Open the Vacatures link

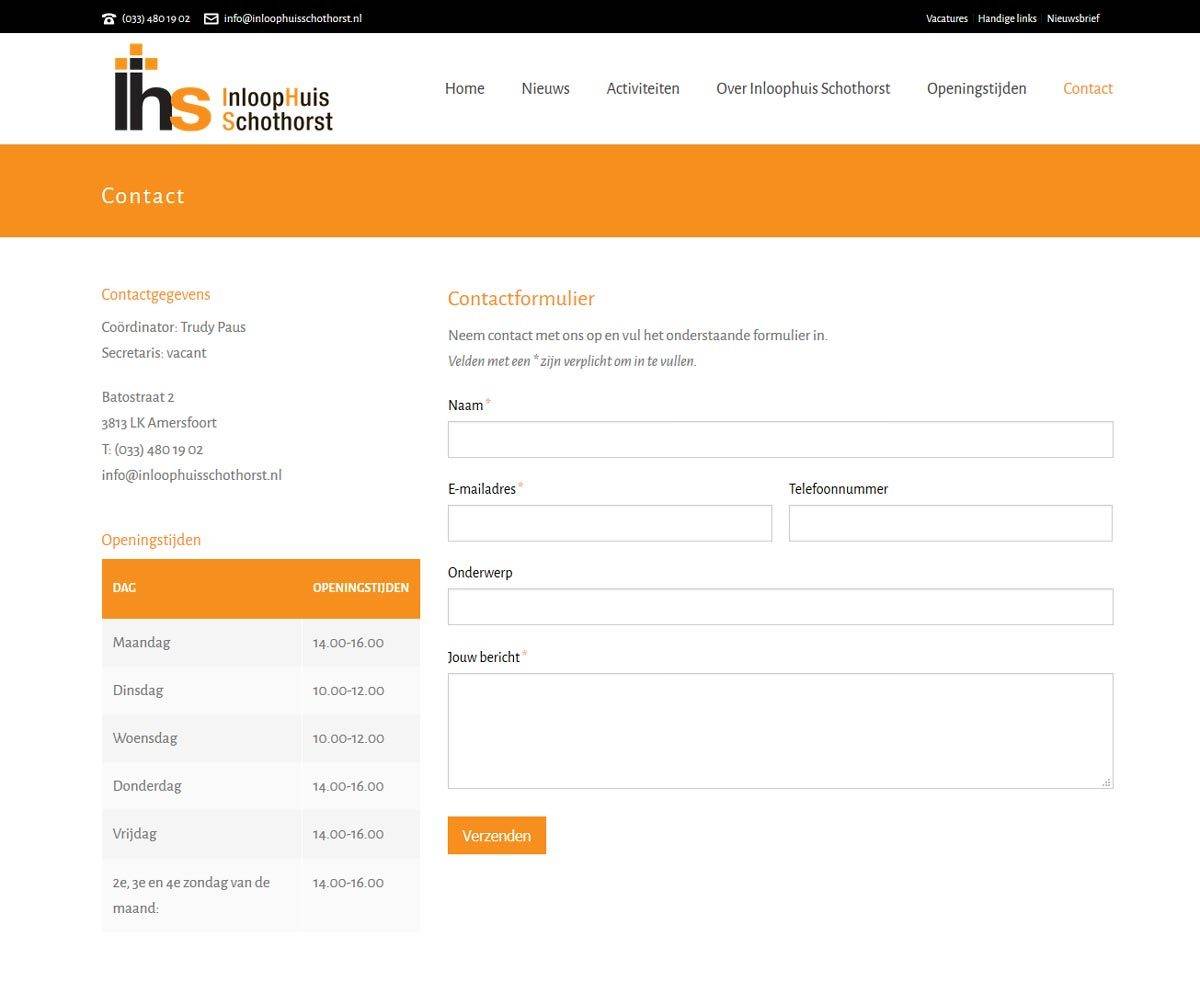[x=946, y=18]
